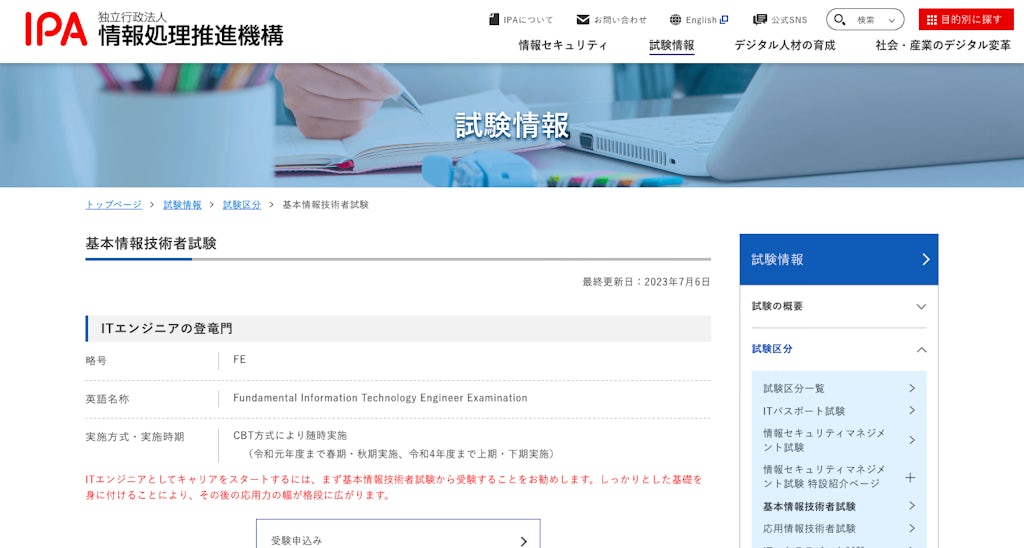Click the 試験区分 breadcrumb link
The width and height of the screenshot is (1024, 548).
[241, 204]
